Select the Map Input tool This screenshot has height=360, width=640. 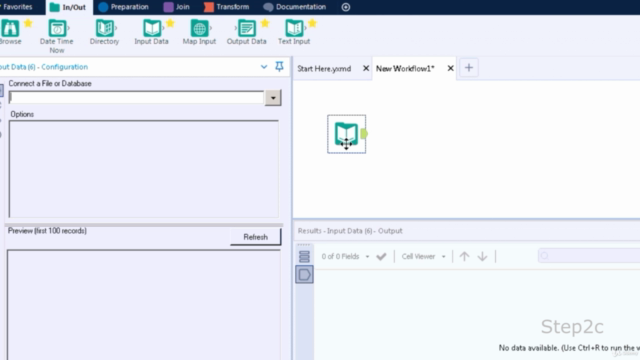(199, 29)
